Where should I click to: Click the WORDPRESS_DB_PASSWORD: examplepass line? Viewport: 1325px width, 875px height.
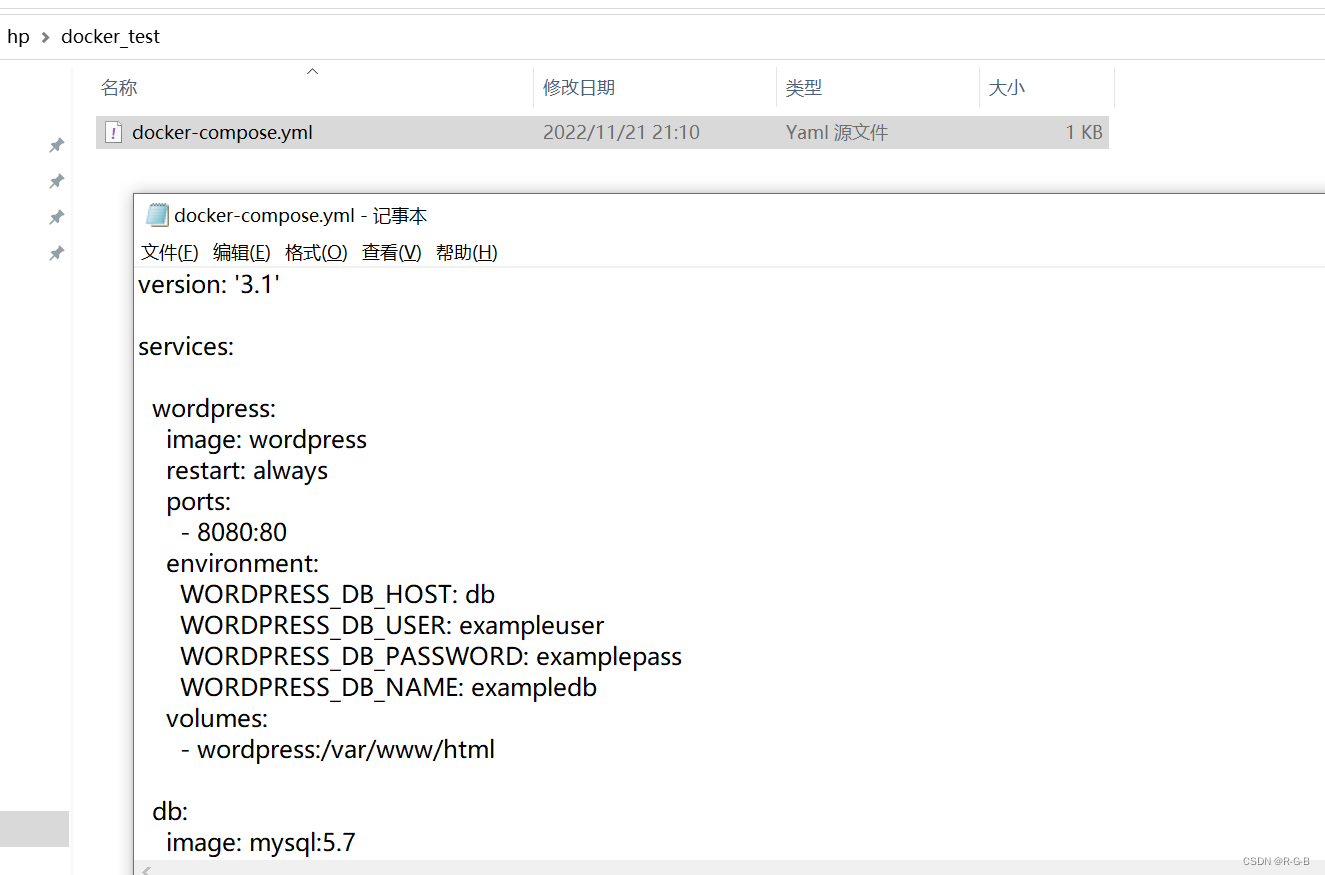pos(431,657)
